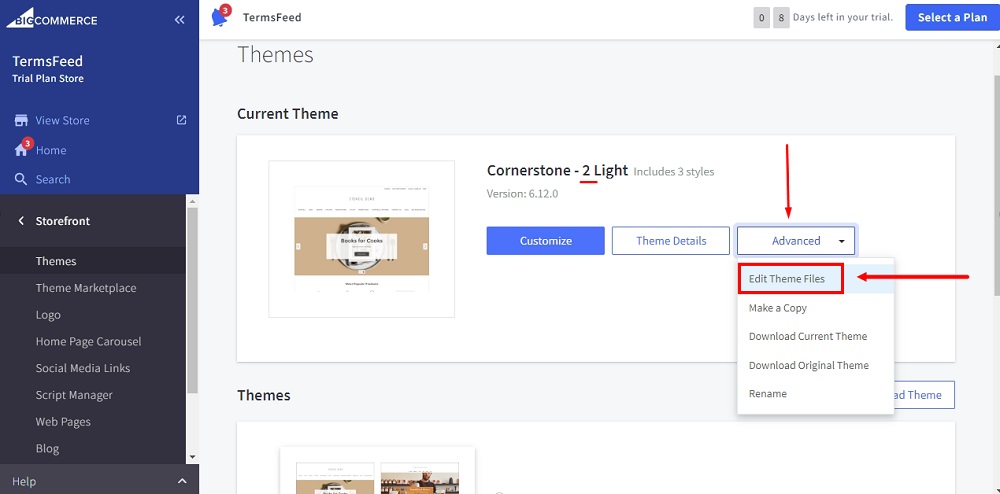Click Select a Plan button

pyautogui.click(x=952, y=17)
